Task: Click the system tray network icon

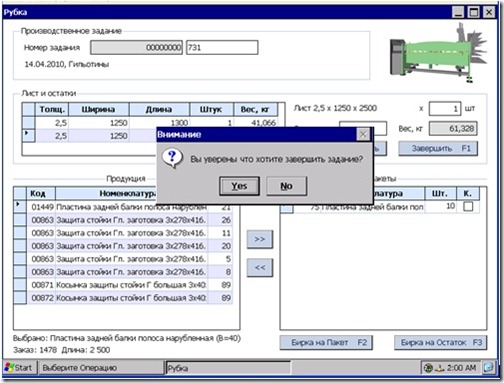Action: tap(441, 368)
